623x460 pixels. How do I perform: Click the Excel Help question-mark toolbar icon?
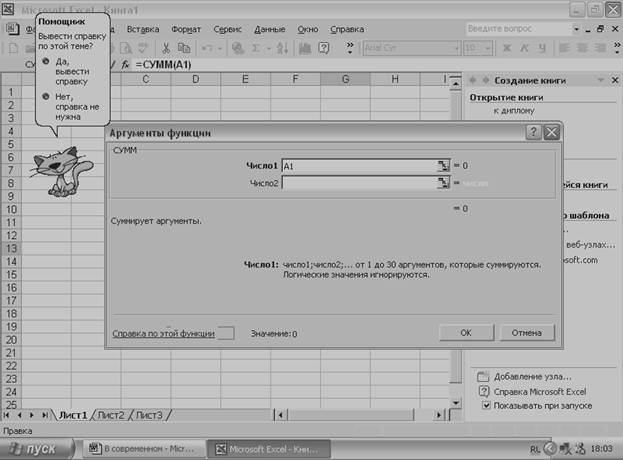coord(324,48)
